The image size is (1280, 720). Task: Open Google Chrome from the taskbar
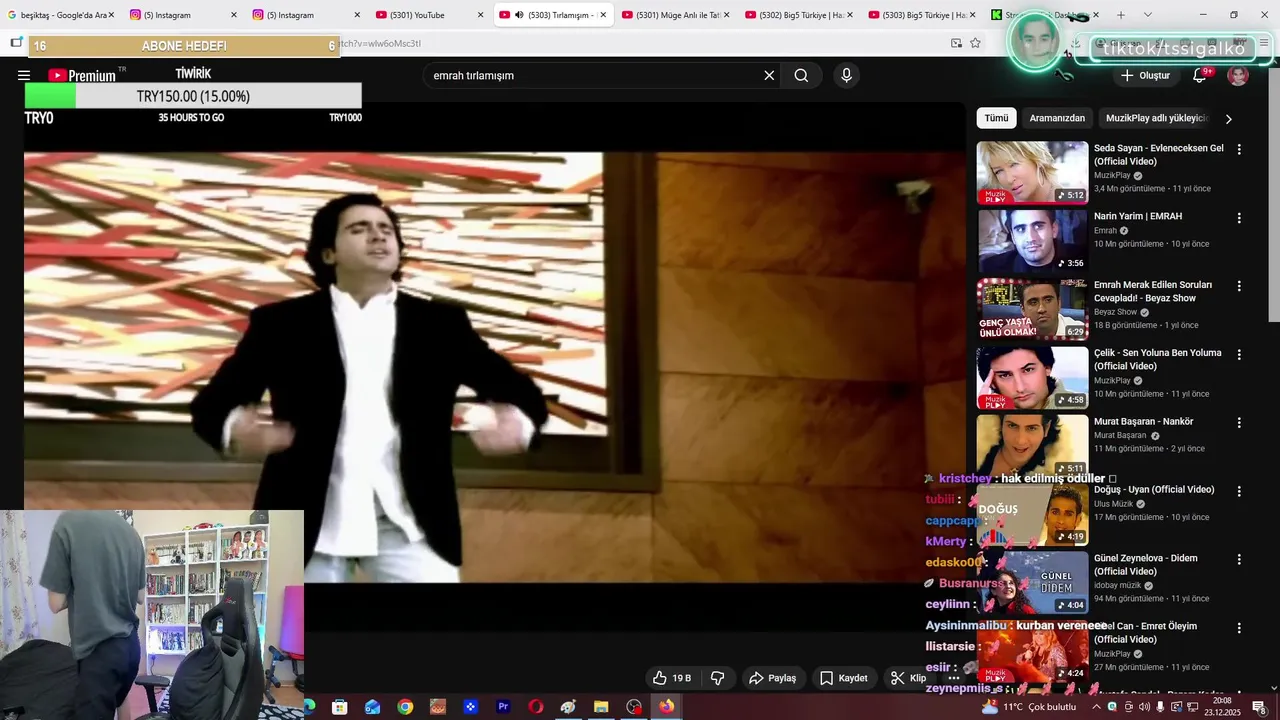tap(405, 707)
